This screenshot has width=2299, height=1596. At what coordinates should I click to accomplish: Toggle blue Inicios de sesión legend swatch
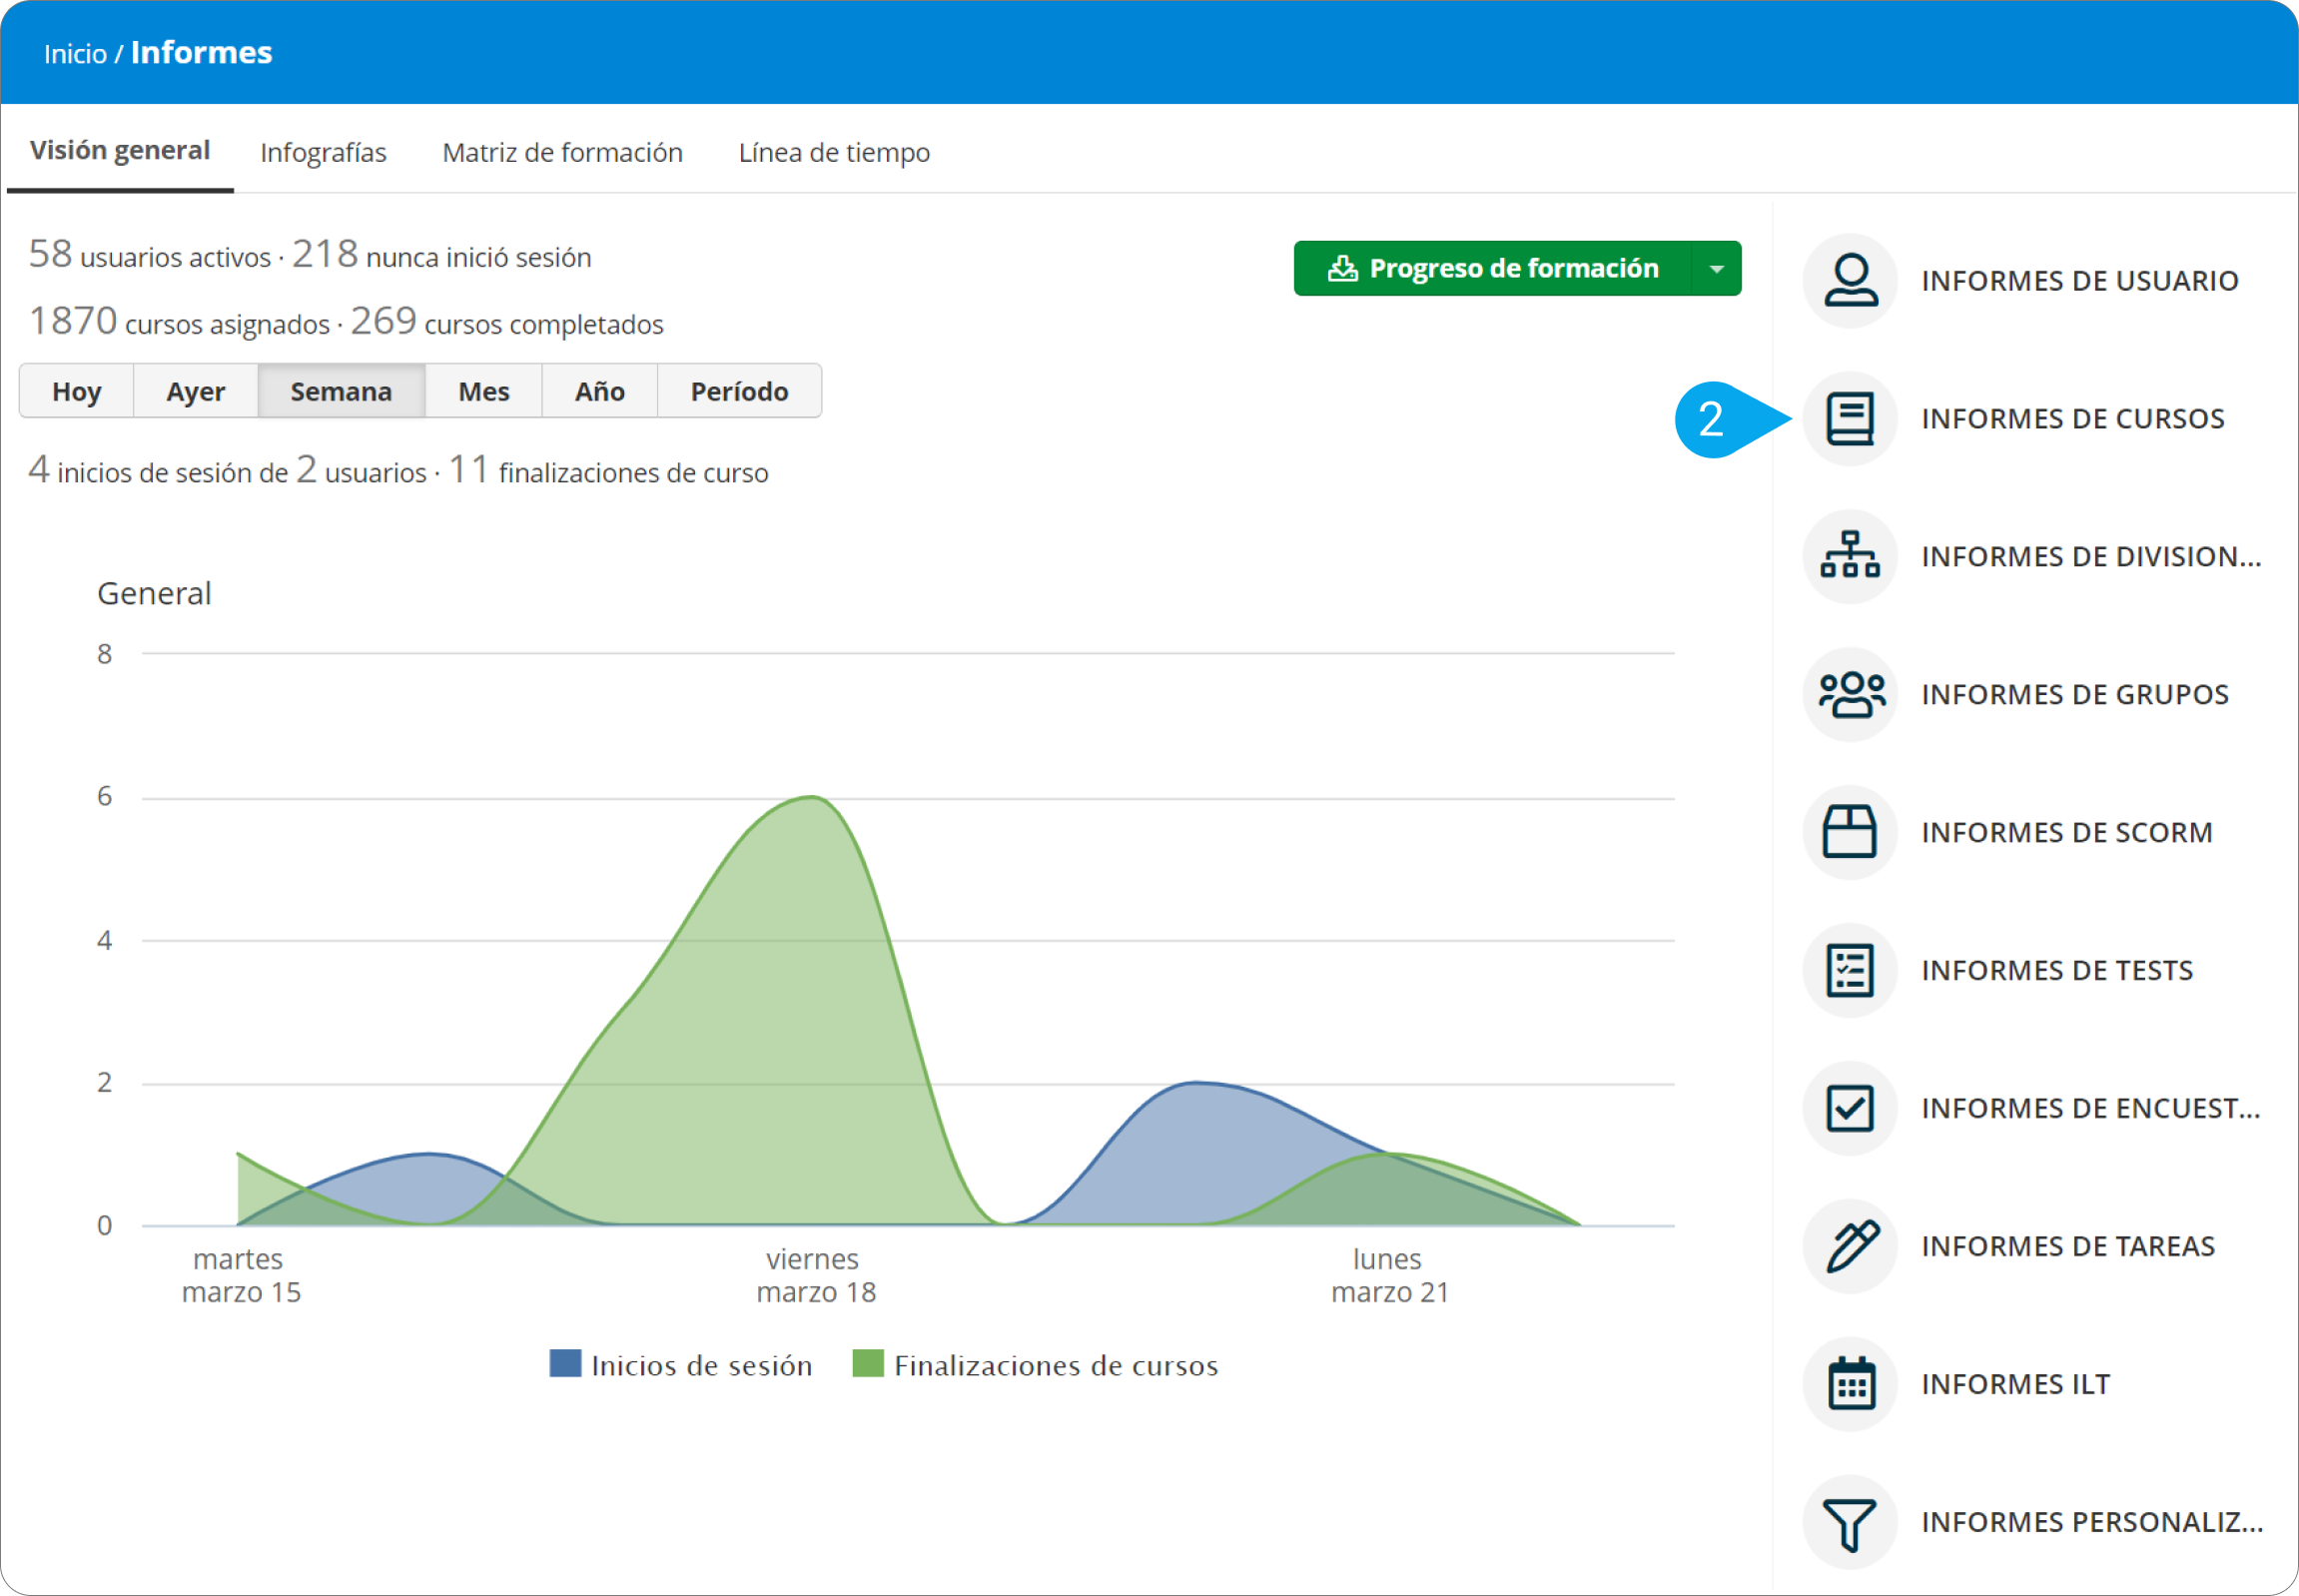coord(566,1364)
